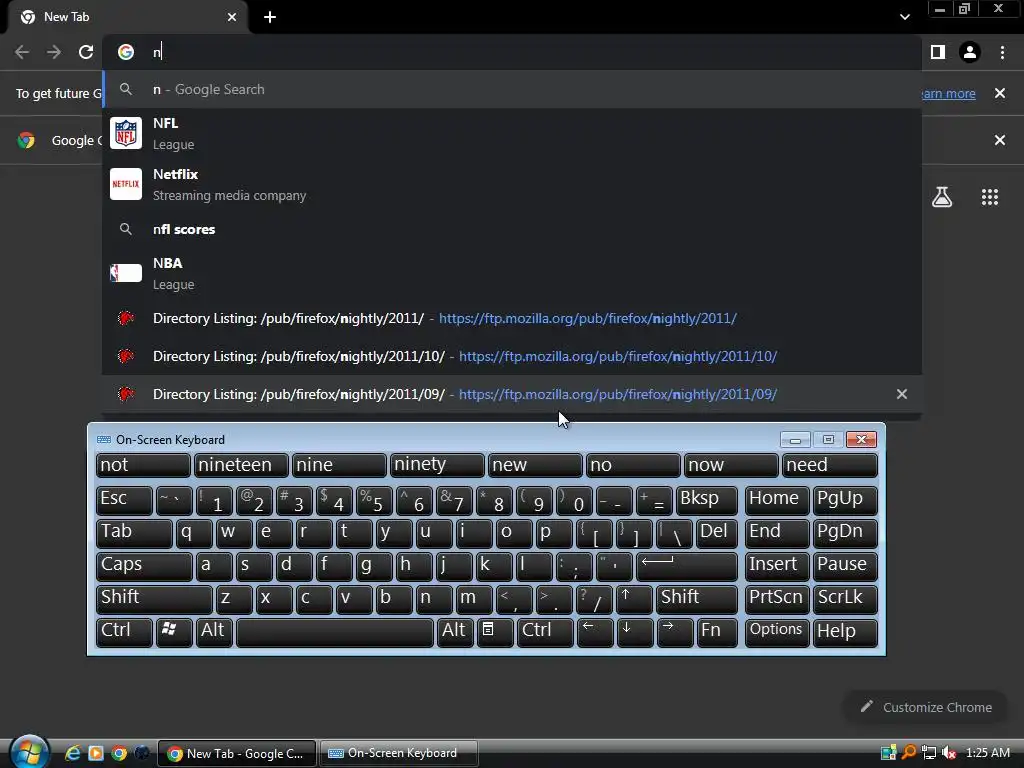The width and height of the screenshot is (1024, 768).
Task: Open the Google apps grid icon
Action: coord(990,197)
